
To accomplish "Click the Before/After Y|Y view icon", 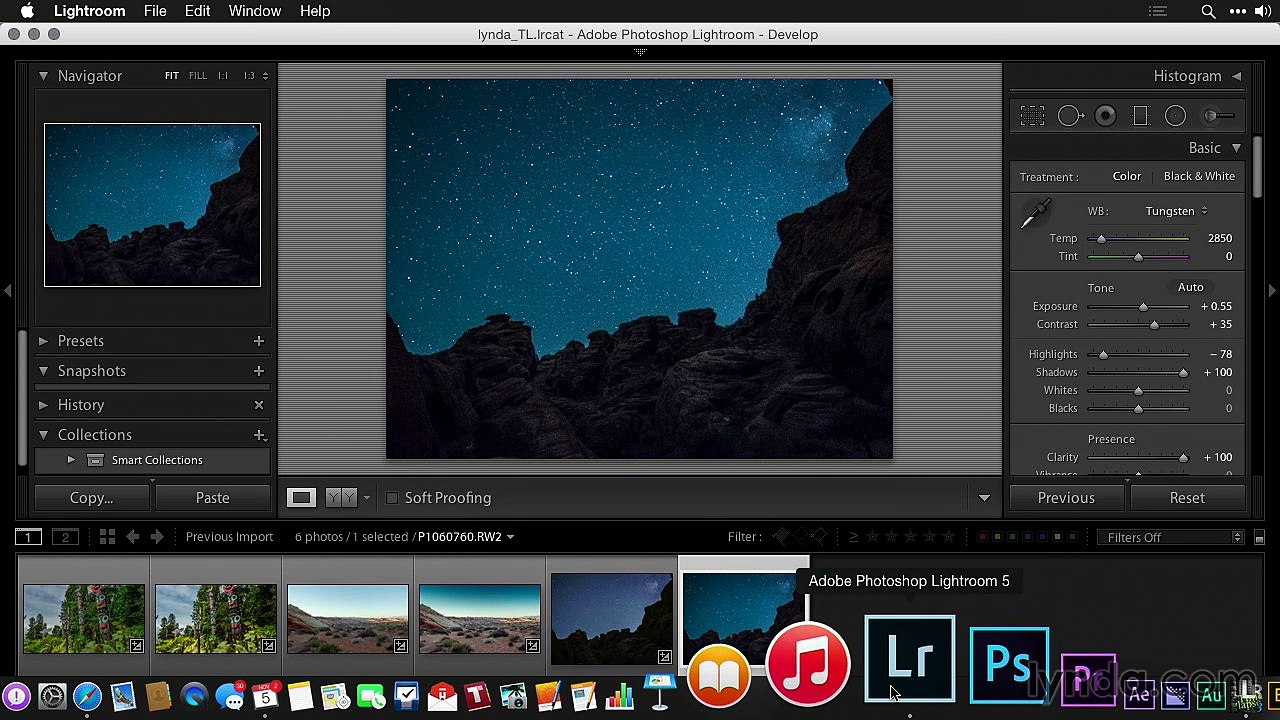I will tap(341, 497).
